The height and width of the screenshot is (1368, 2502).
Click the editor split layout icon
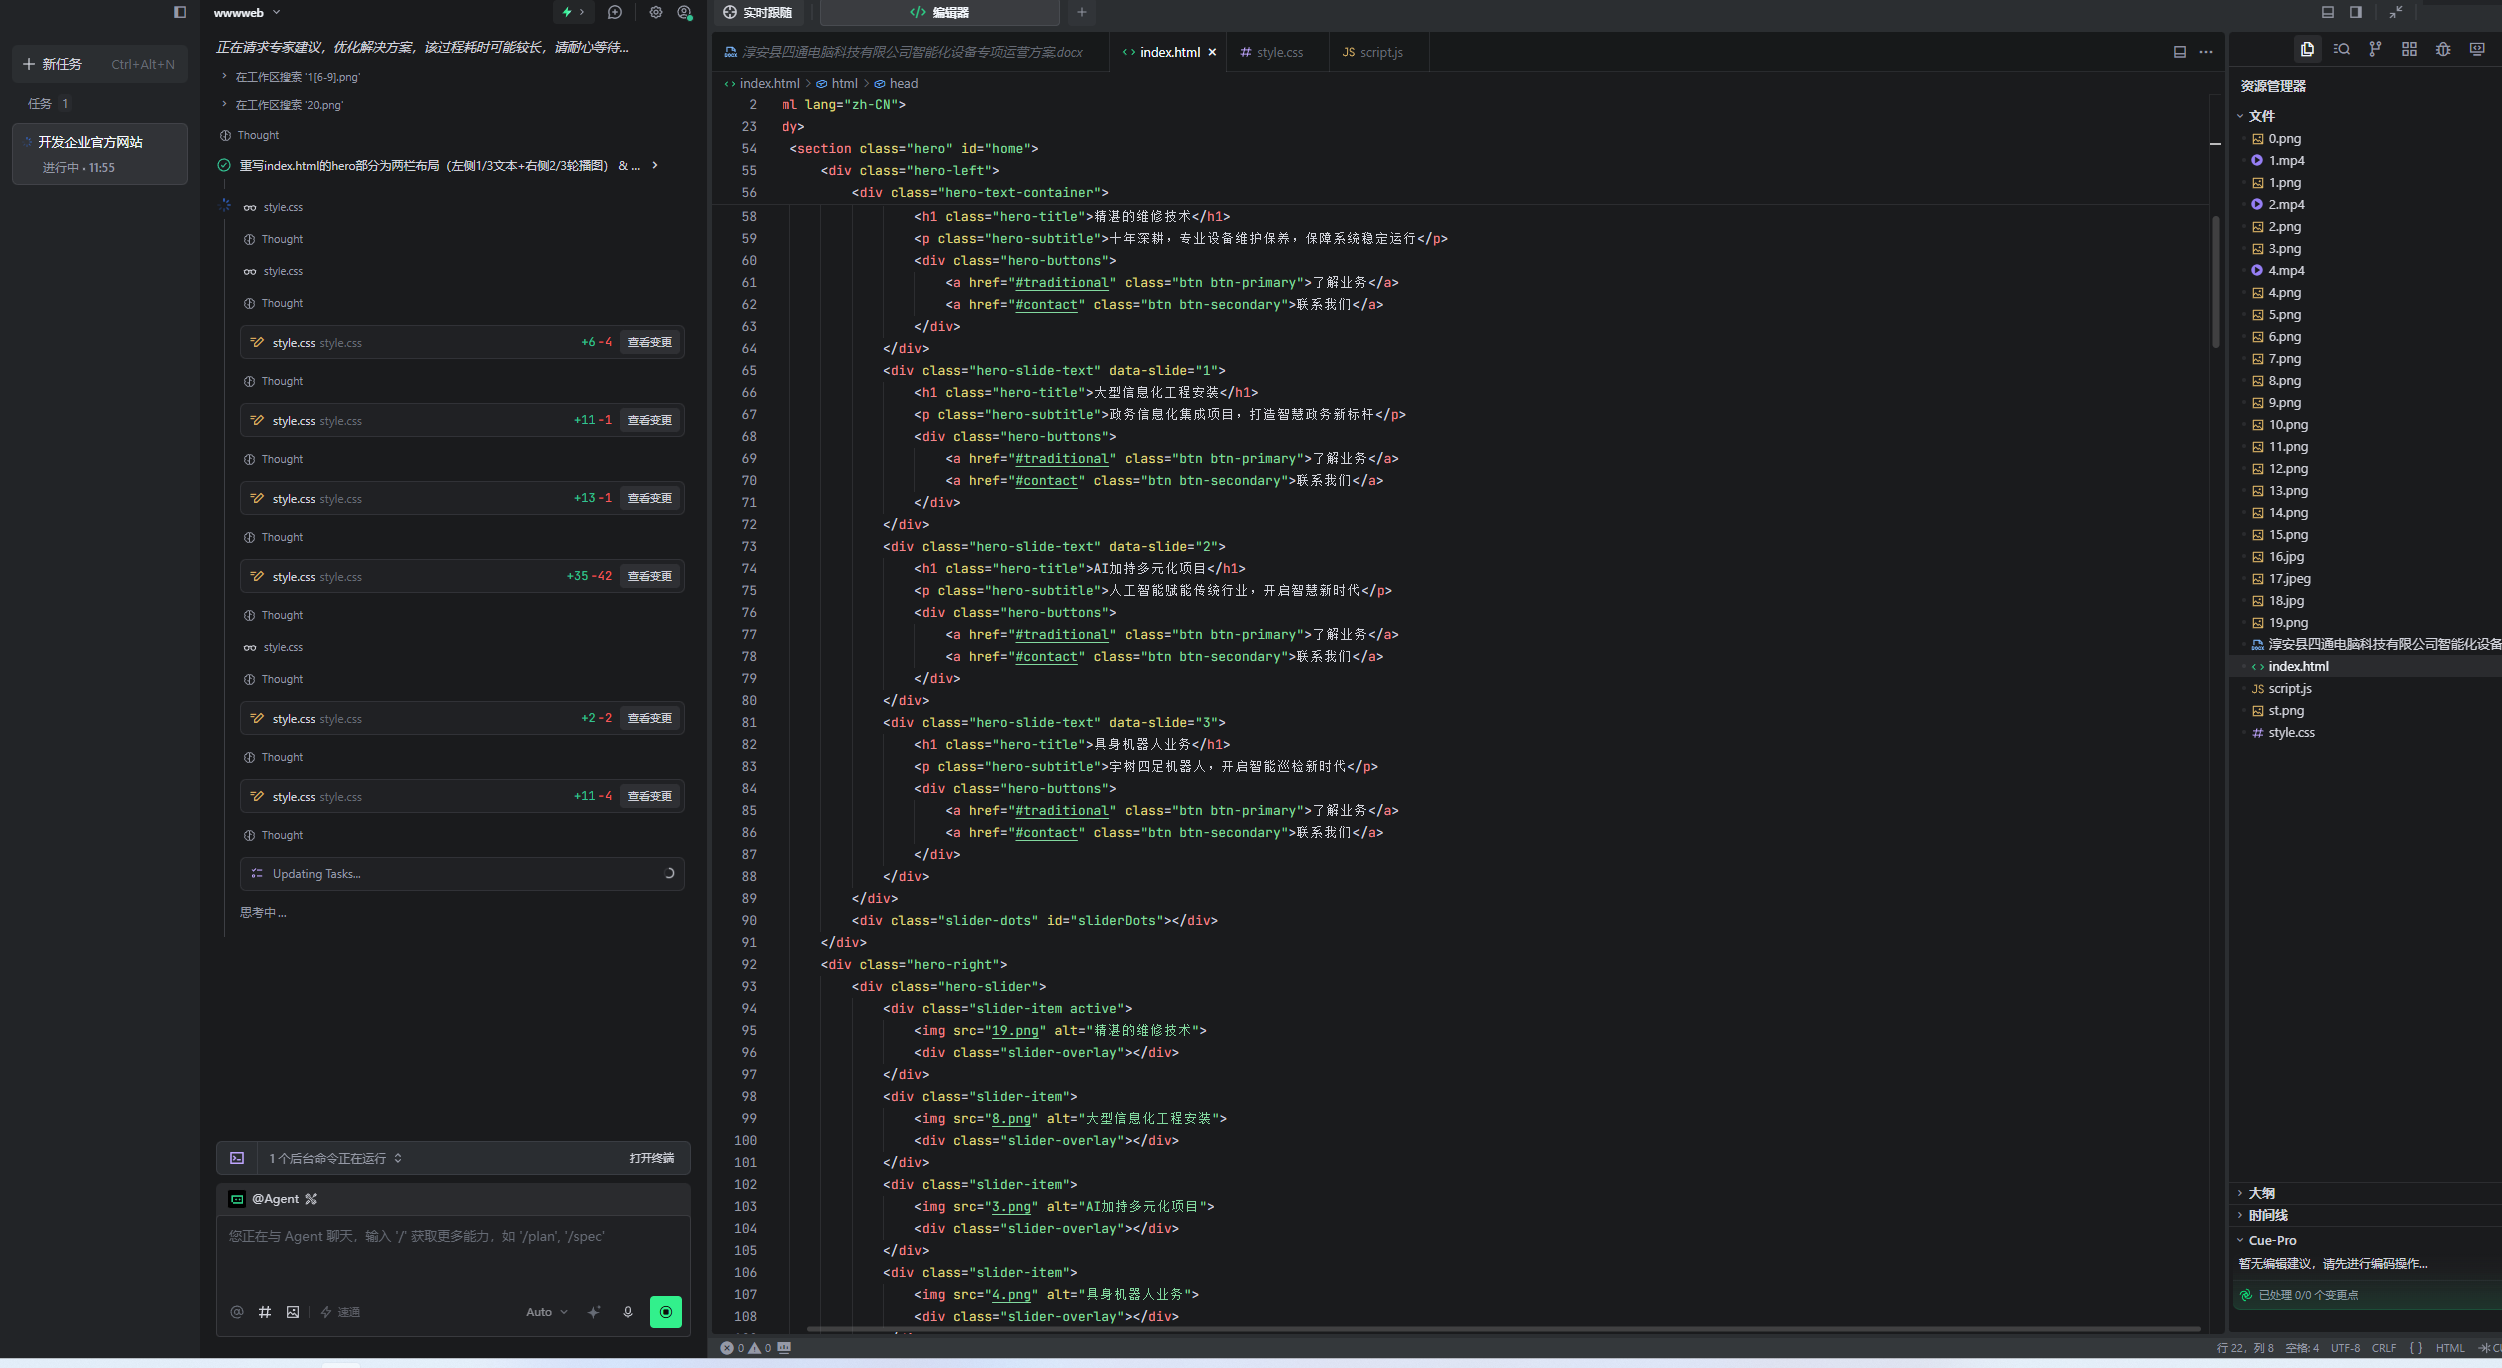2180,52
